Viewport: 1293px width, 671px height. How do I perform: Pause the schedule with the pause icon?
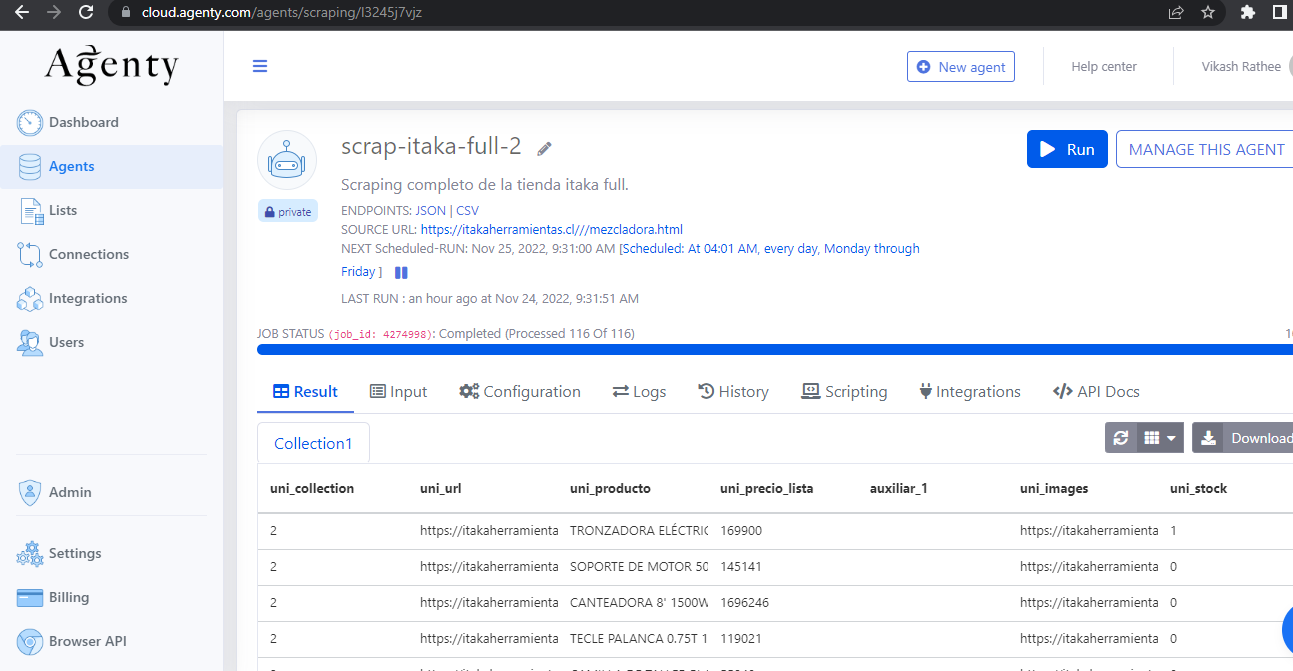(x=401, y=273)
